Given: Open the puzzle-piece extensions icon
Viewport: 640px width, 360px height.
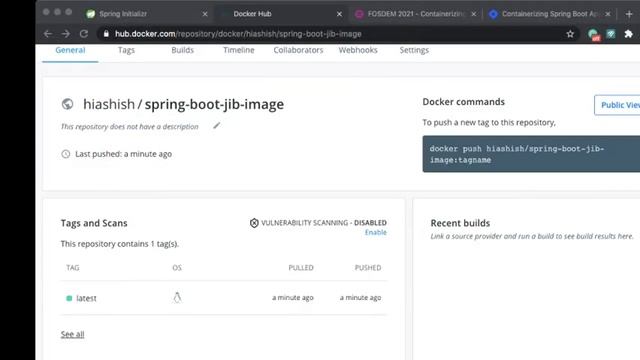Looking at the screenshot, I should [x=629, y=34].
